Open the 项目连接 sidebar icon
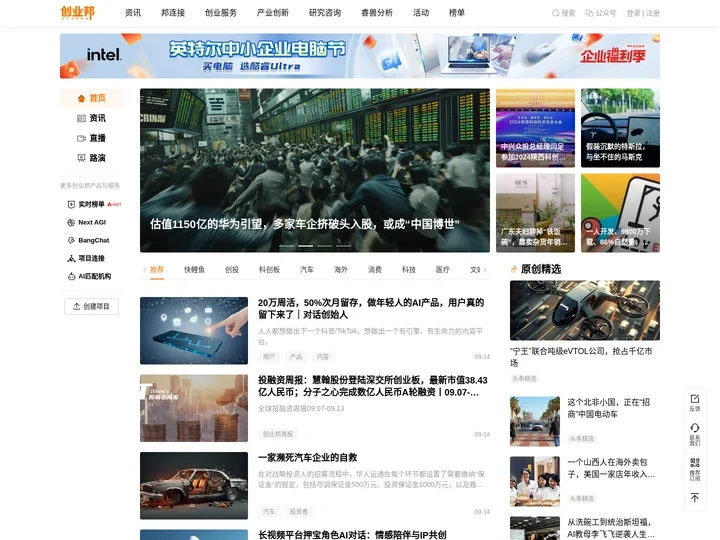This screenshot has height=540, width=720. [x=71, y=259]
